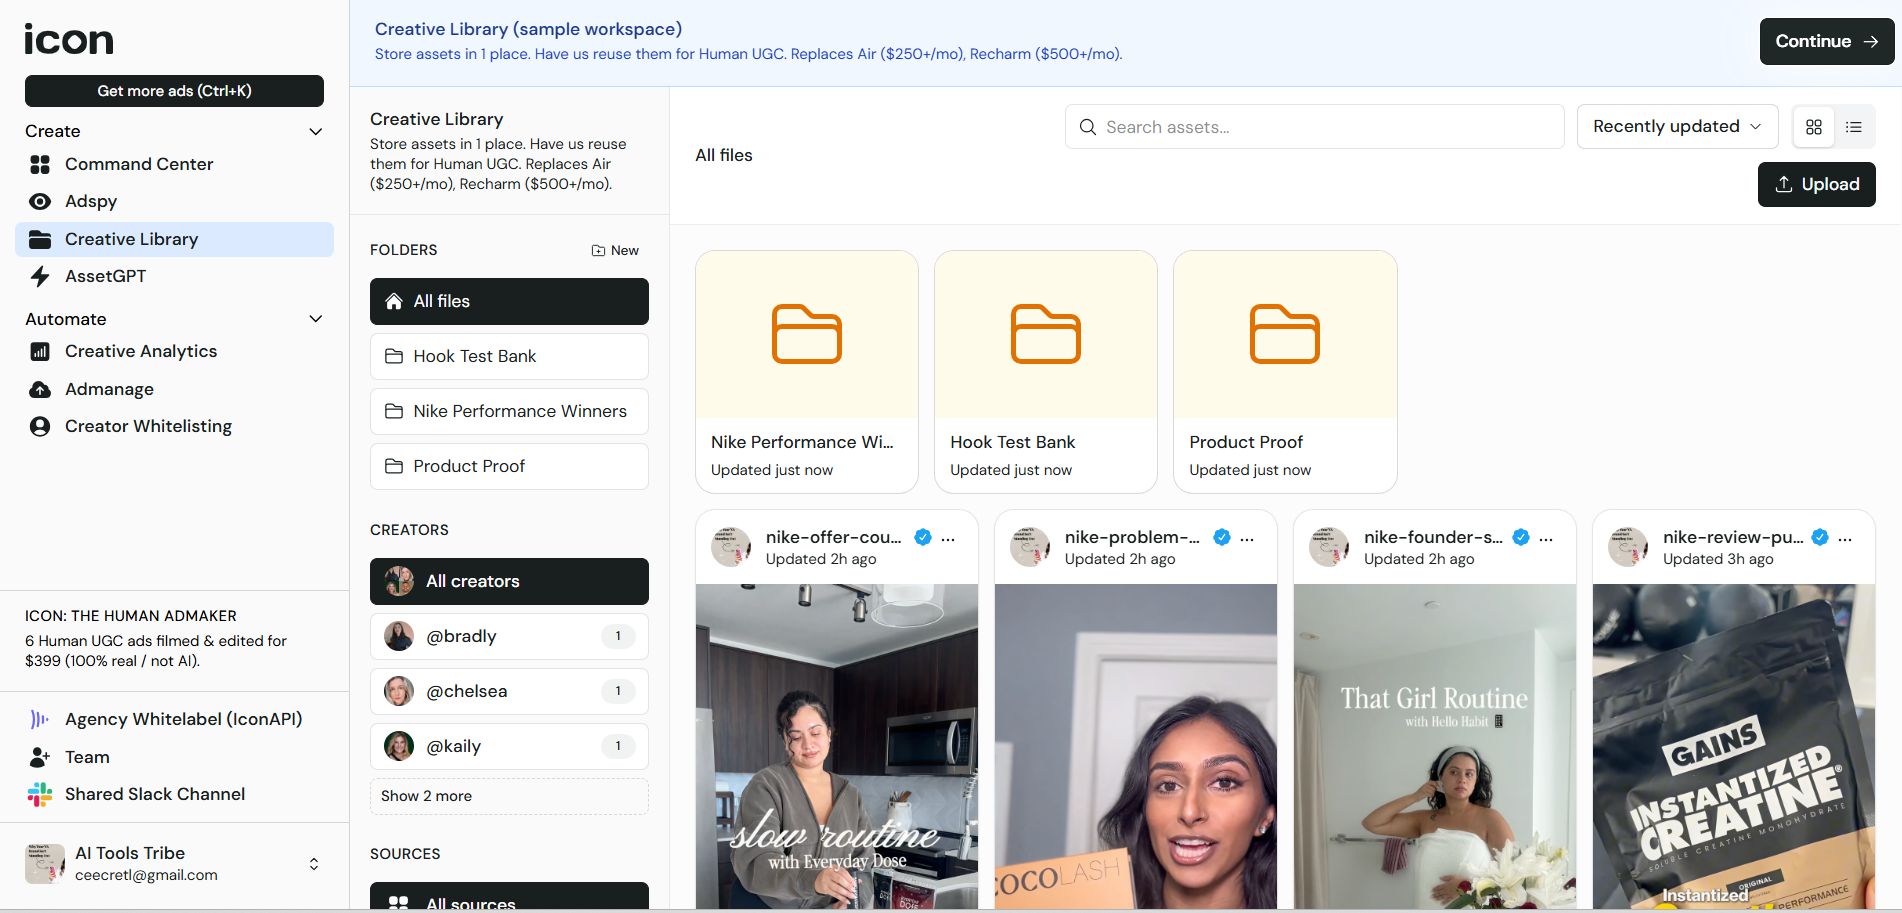This screenshot has width=1902, height=913.
Task: Click the Agency Whitelabel (IconAPI) icon
Action: 40,719
